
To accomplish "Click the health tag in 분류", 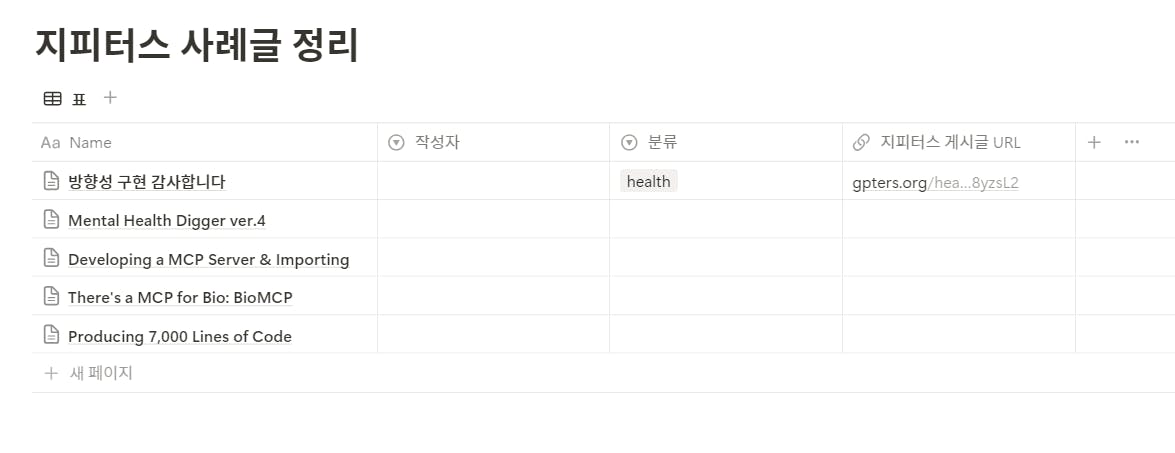I will click(x=648, y=181).
